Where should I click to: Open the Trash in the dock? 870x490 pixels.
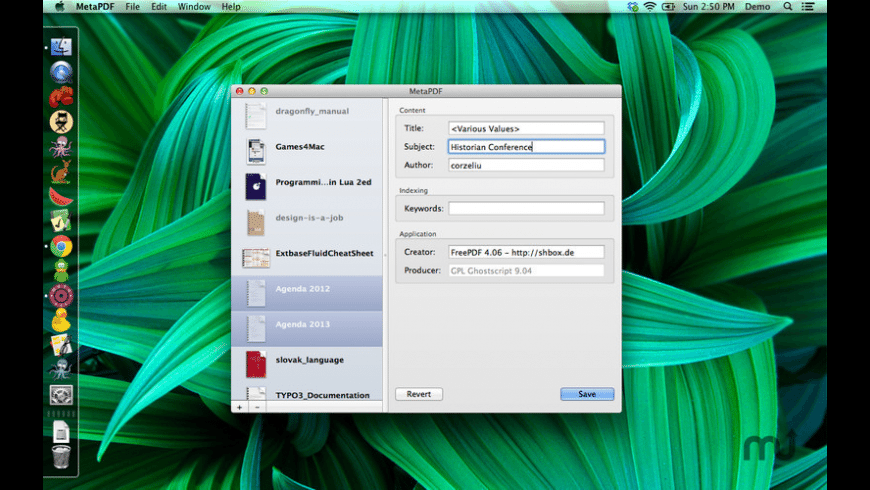pyautogui.click(x=61, y=457)
